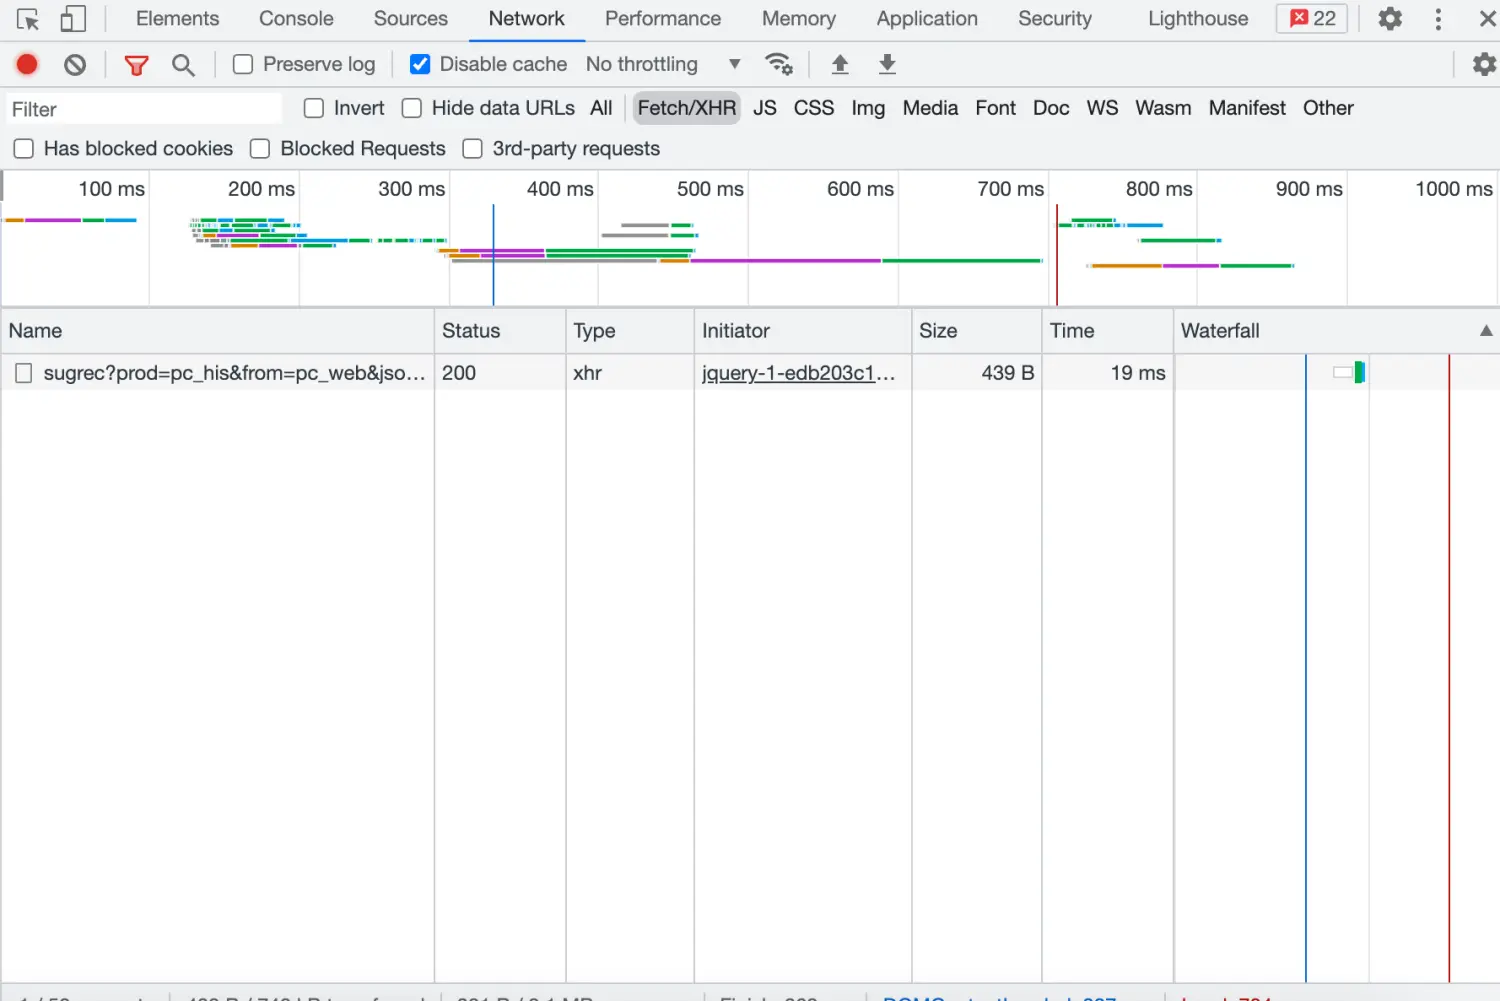The image size is (1500, 1001).
Task: Sort by the Time column header
Action: 1108,331
